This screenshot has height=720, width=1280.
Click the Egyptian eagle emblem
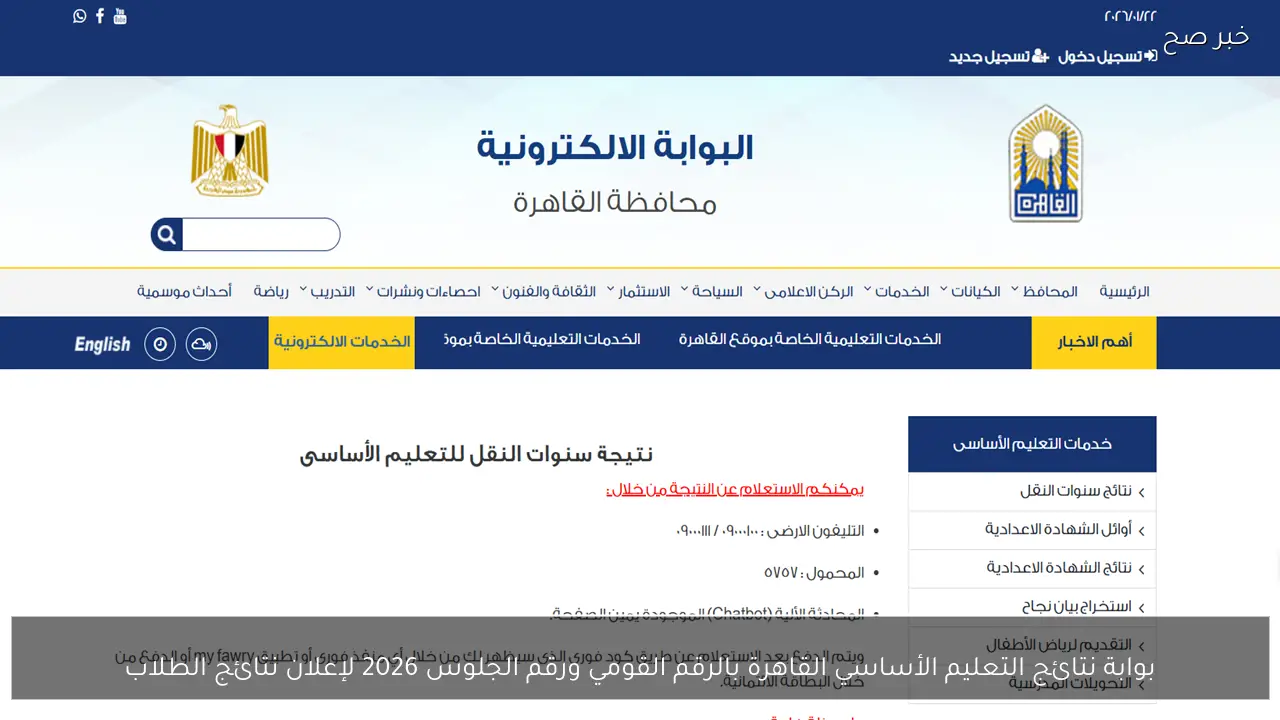[229, 150]
